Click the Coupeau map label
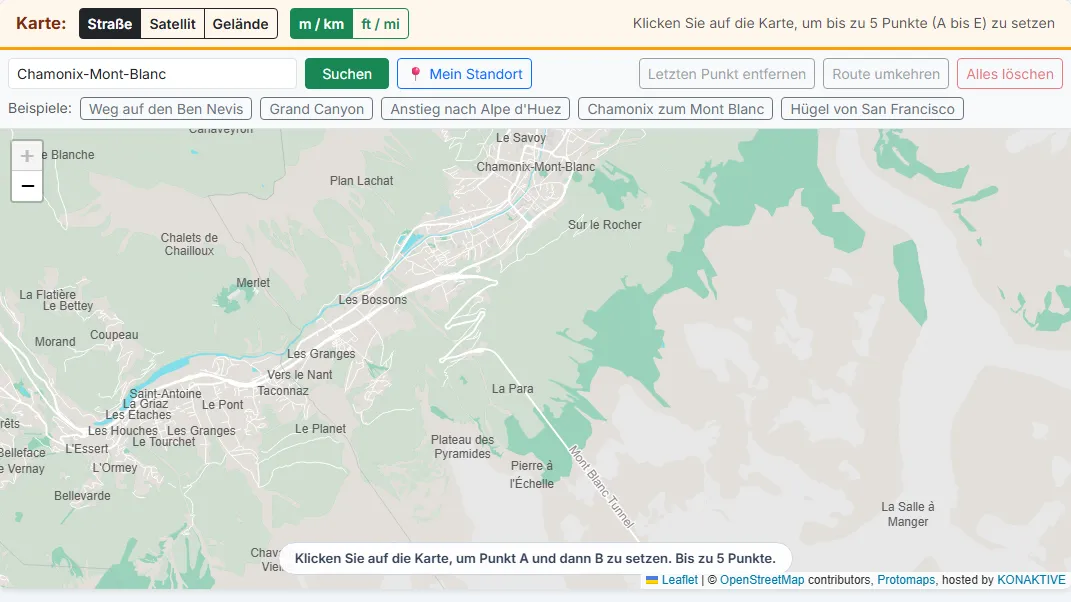Screen dimensions: 1071x602 (114, 334)
